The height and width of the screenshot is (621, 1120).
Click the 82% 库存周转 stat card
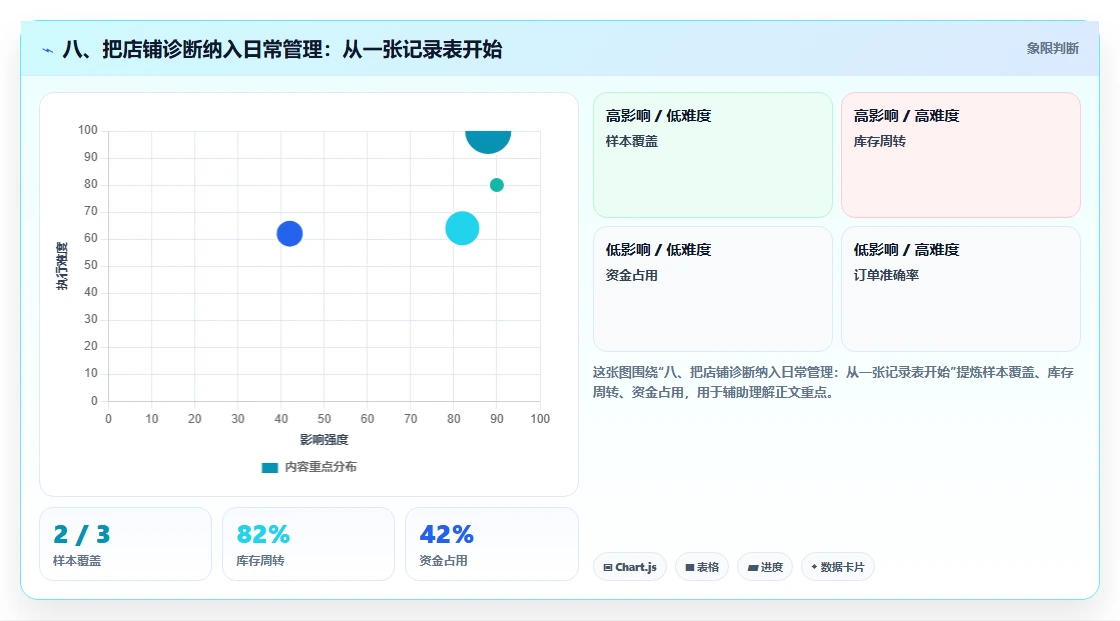309,544
